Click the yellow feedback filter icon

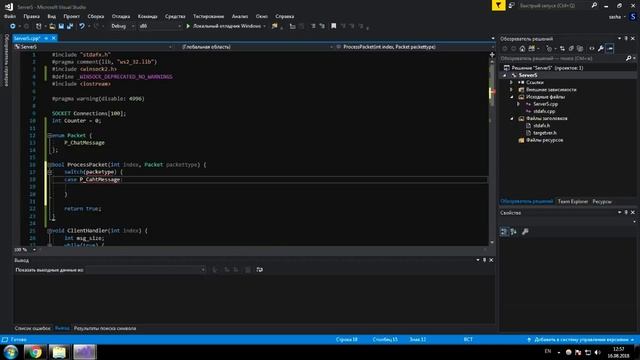pyautogui.click(x=498, y=5)
